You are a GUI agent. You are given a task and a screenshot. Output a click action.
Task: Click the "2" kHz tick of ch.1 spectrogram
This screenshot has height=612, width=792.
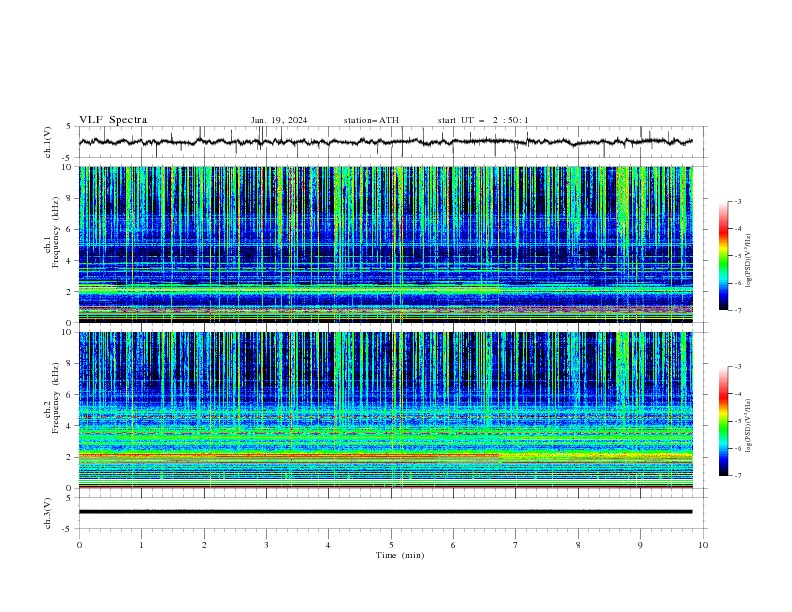[x=72, y=292]
